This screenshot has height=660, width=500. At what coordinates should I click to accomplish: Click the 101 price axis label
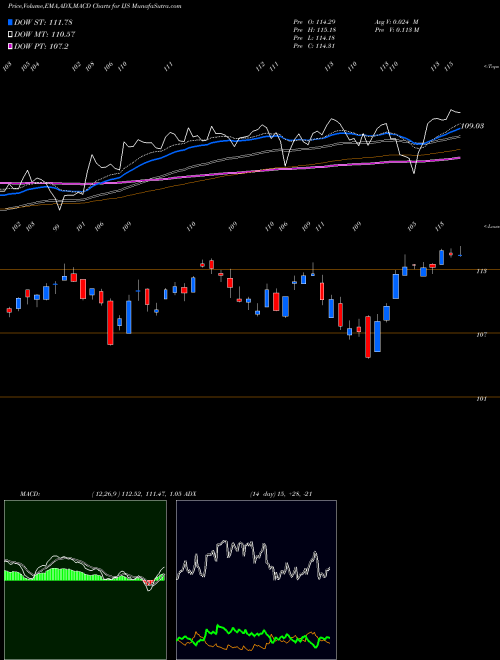pyautogui.click(x=481, y=399)
